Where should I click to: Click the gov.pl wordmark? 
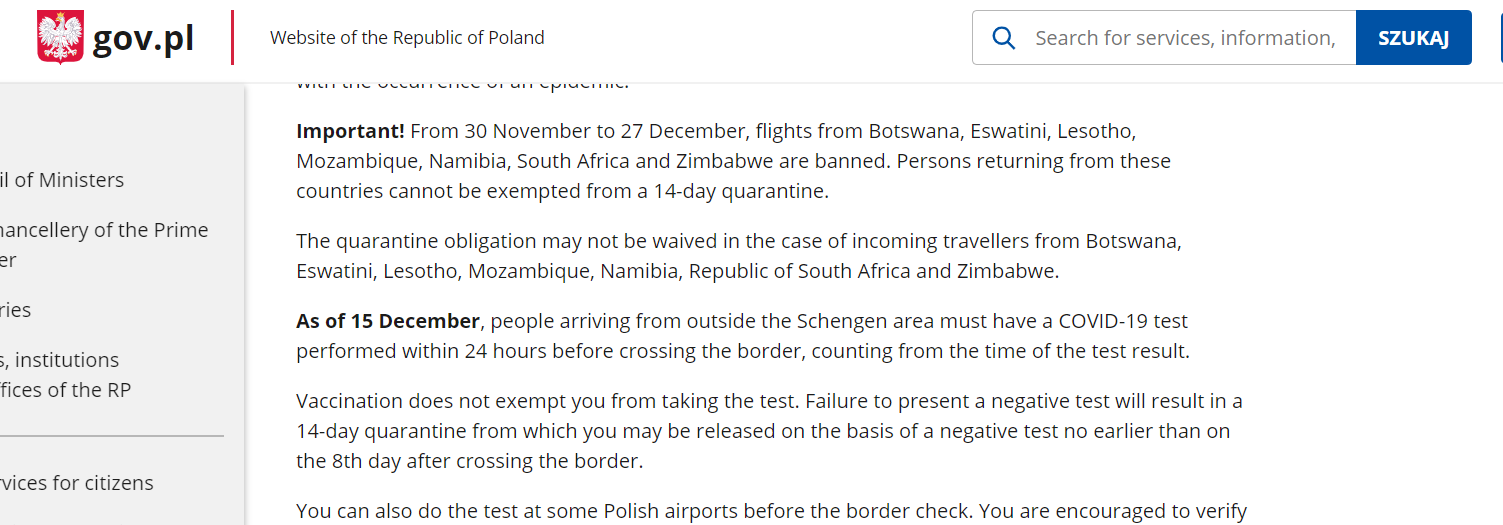143,38
